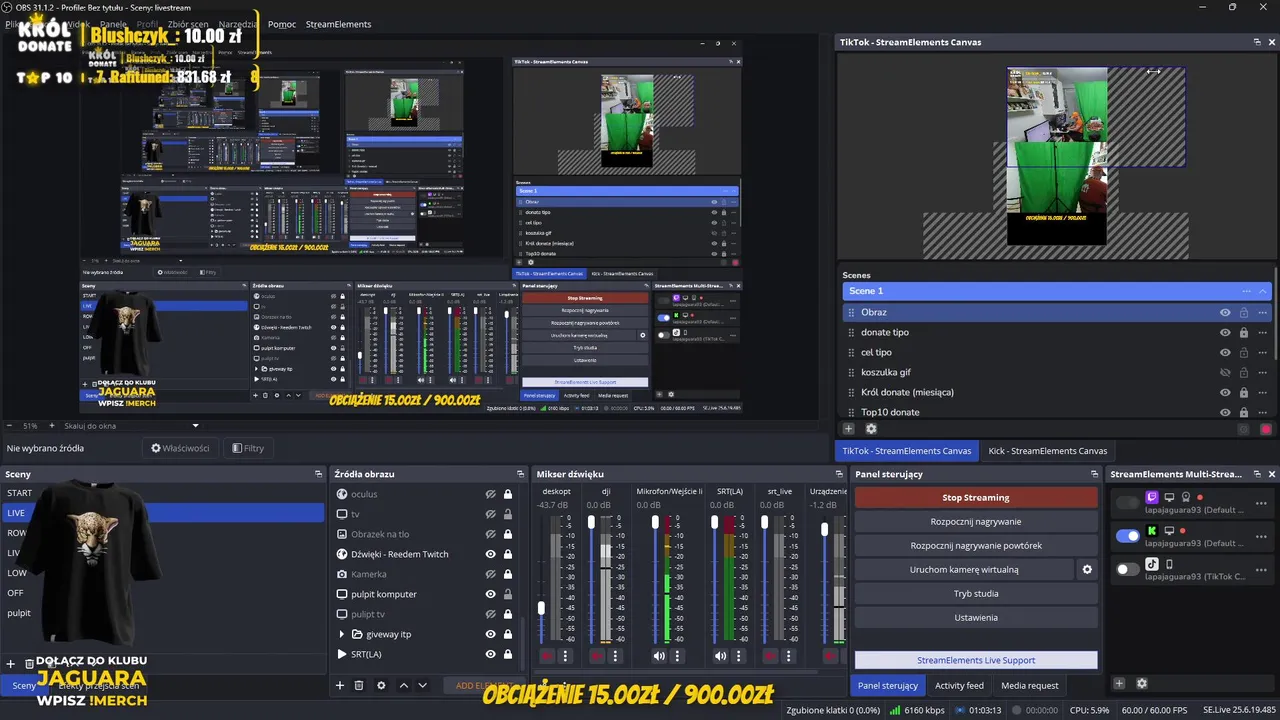Start replay buffer with Rozpocznij nagrywanie powtórek
The width and height of the screenshot is (1280, 720).
[976, 545]
